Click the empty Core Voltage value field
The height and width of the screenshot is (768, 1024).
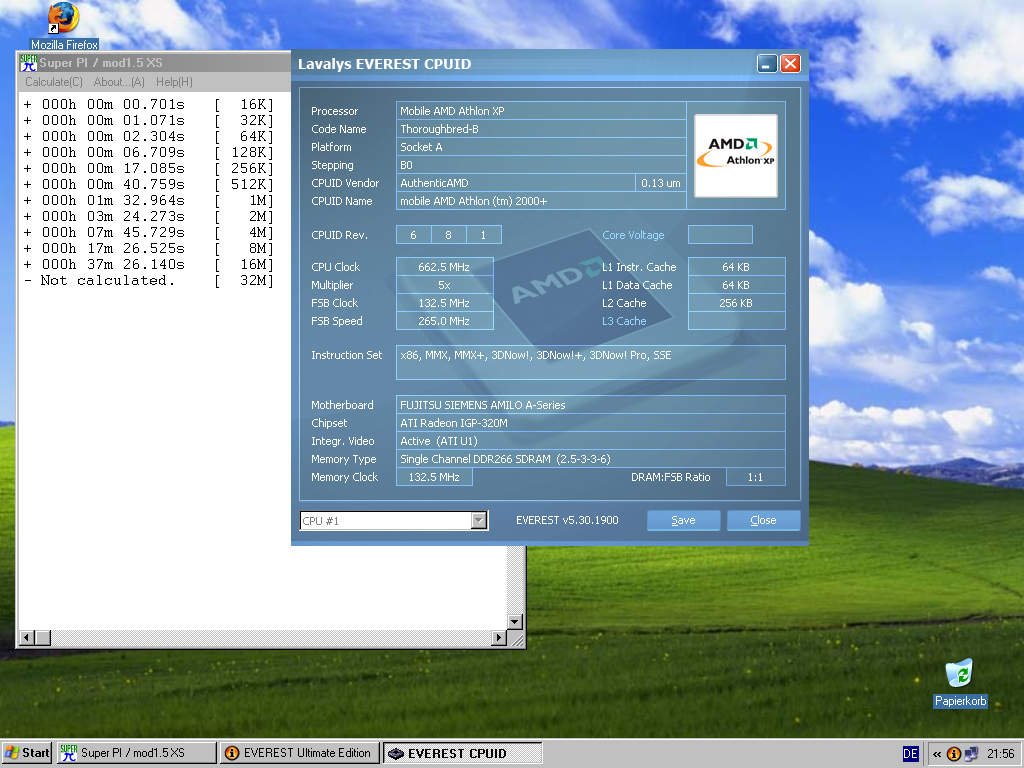click(720, 234)
